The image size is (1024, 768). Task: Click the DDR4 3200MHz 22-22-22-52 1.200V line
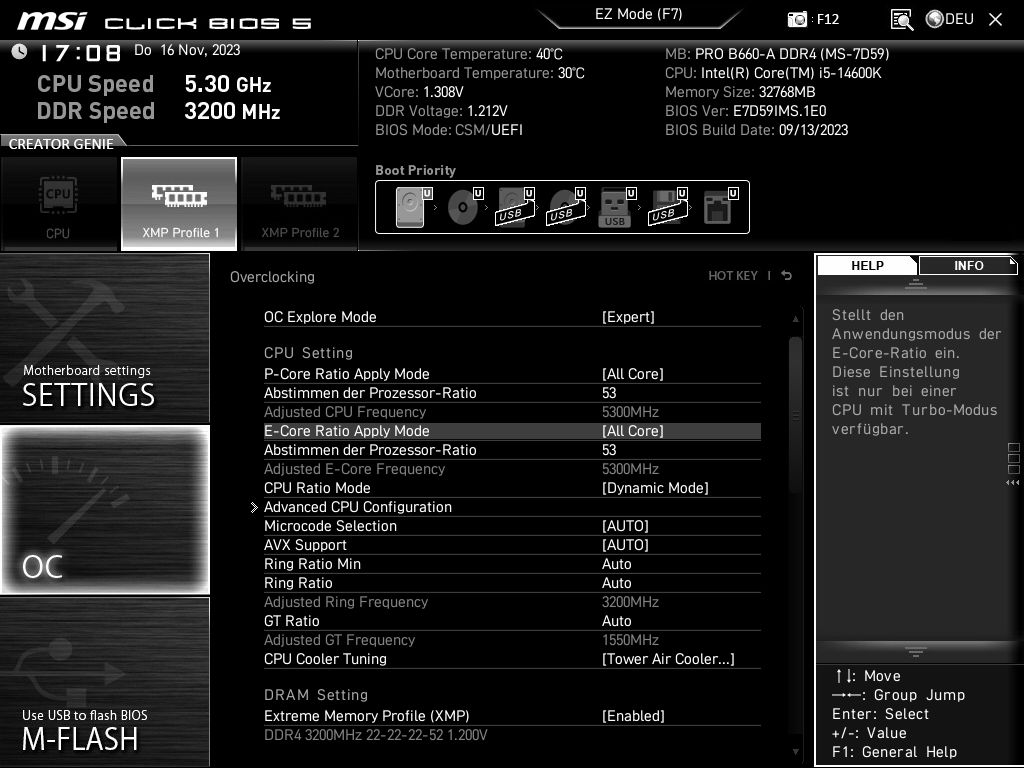376,735
